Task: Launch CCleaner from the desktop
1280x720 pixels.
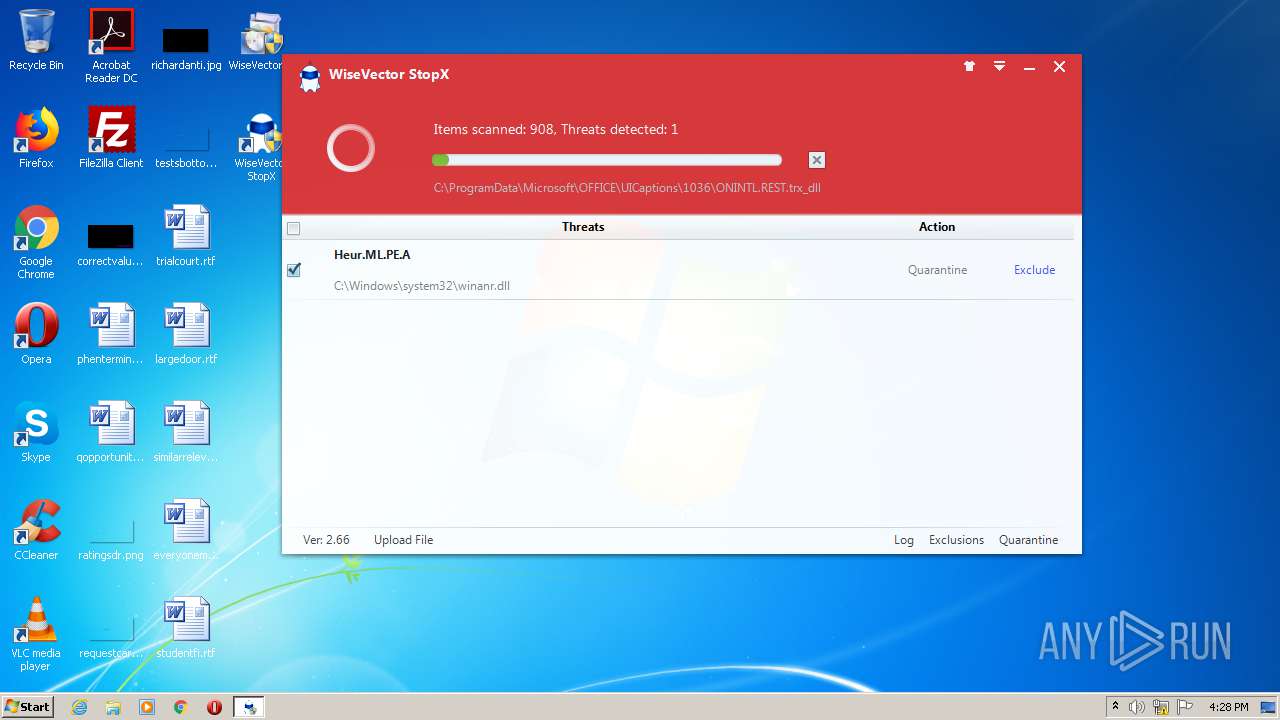Action: [36, 530]
